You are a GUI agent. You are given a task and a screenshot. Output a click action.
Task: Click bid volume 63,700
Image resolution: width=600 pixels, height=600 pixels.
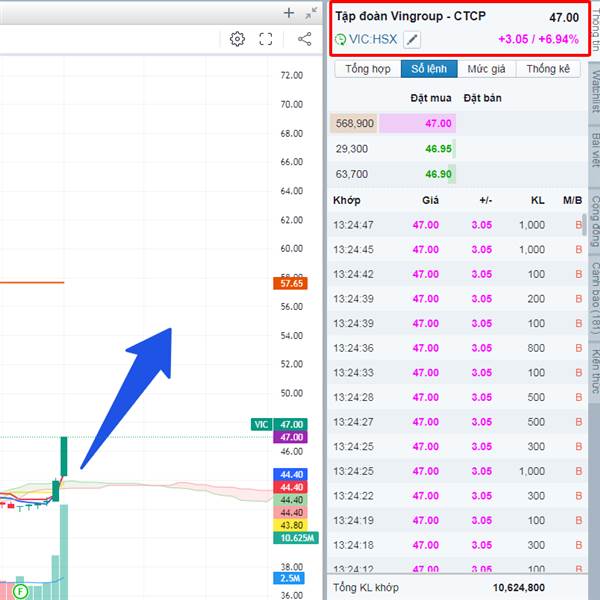point(352,174)
